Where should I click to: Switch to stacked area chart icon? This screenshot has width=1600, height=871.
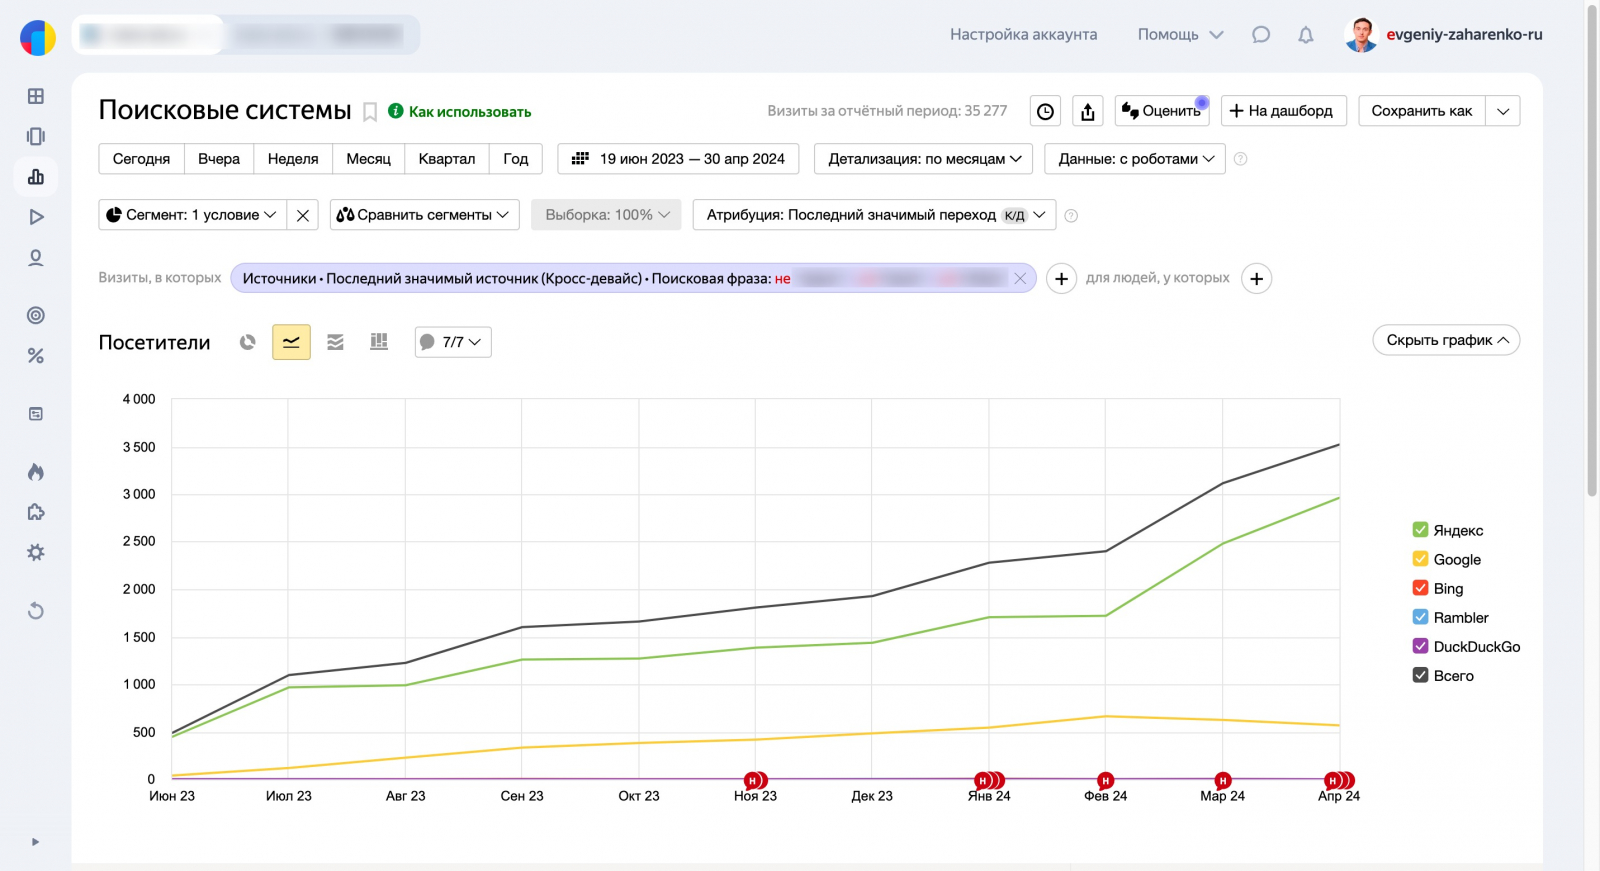[x=335, y=342]
